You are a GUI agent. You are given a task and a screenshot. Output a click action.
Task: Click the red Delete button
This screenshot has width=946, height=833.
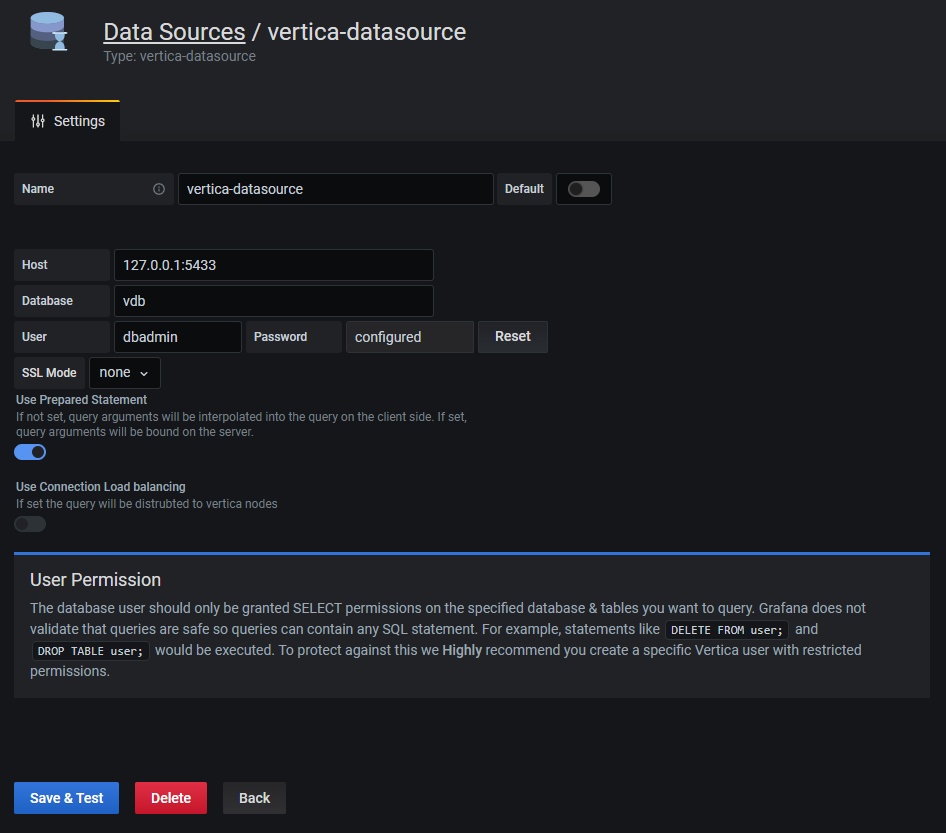point(171,798)
